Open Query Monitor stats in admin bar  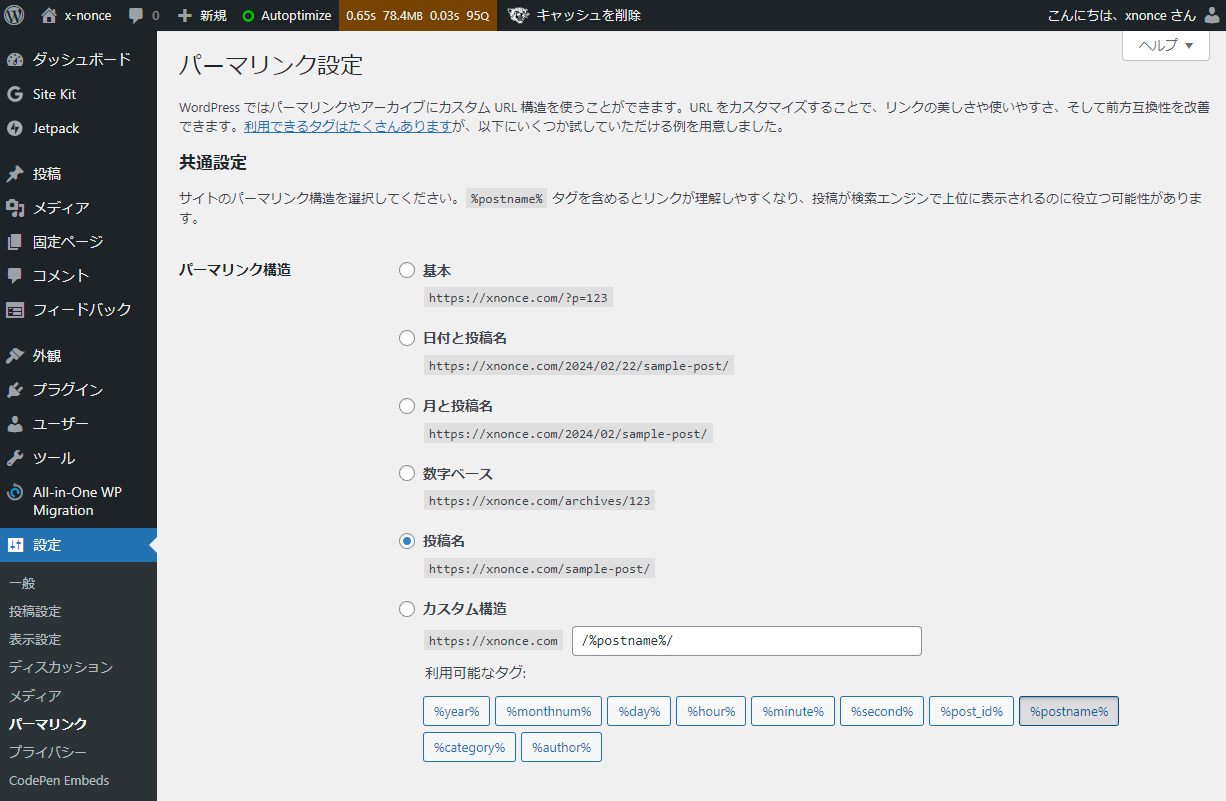pyautogui.click(x=418, y=15)
